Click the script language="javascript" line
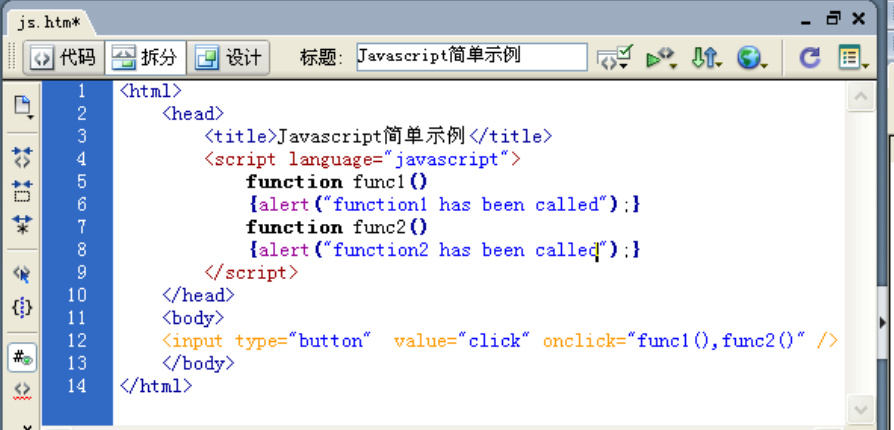 pyautogui.click(x=363, y=159)
